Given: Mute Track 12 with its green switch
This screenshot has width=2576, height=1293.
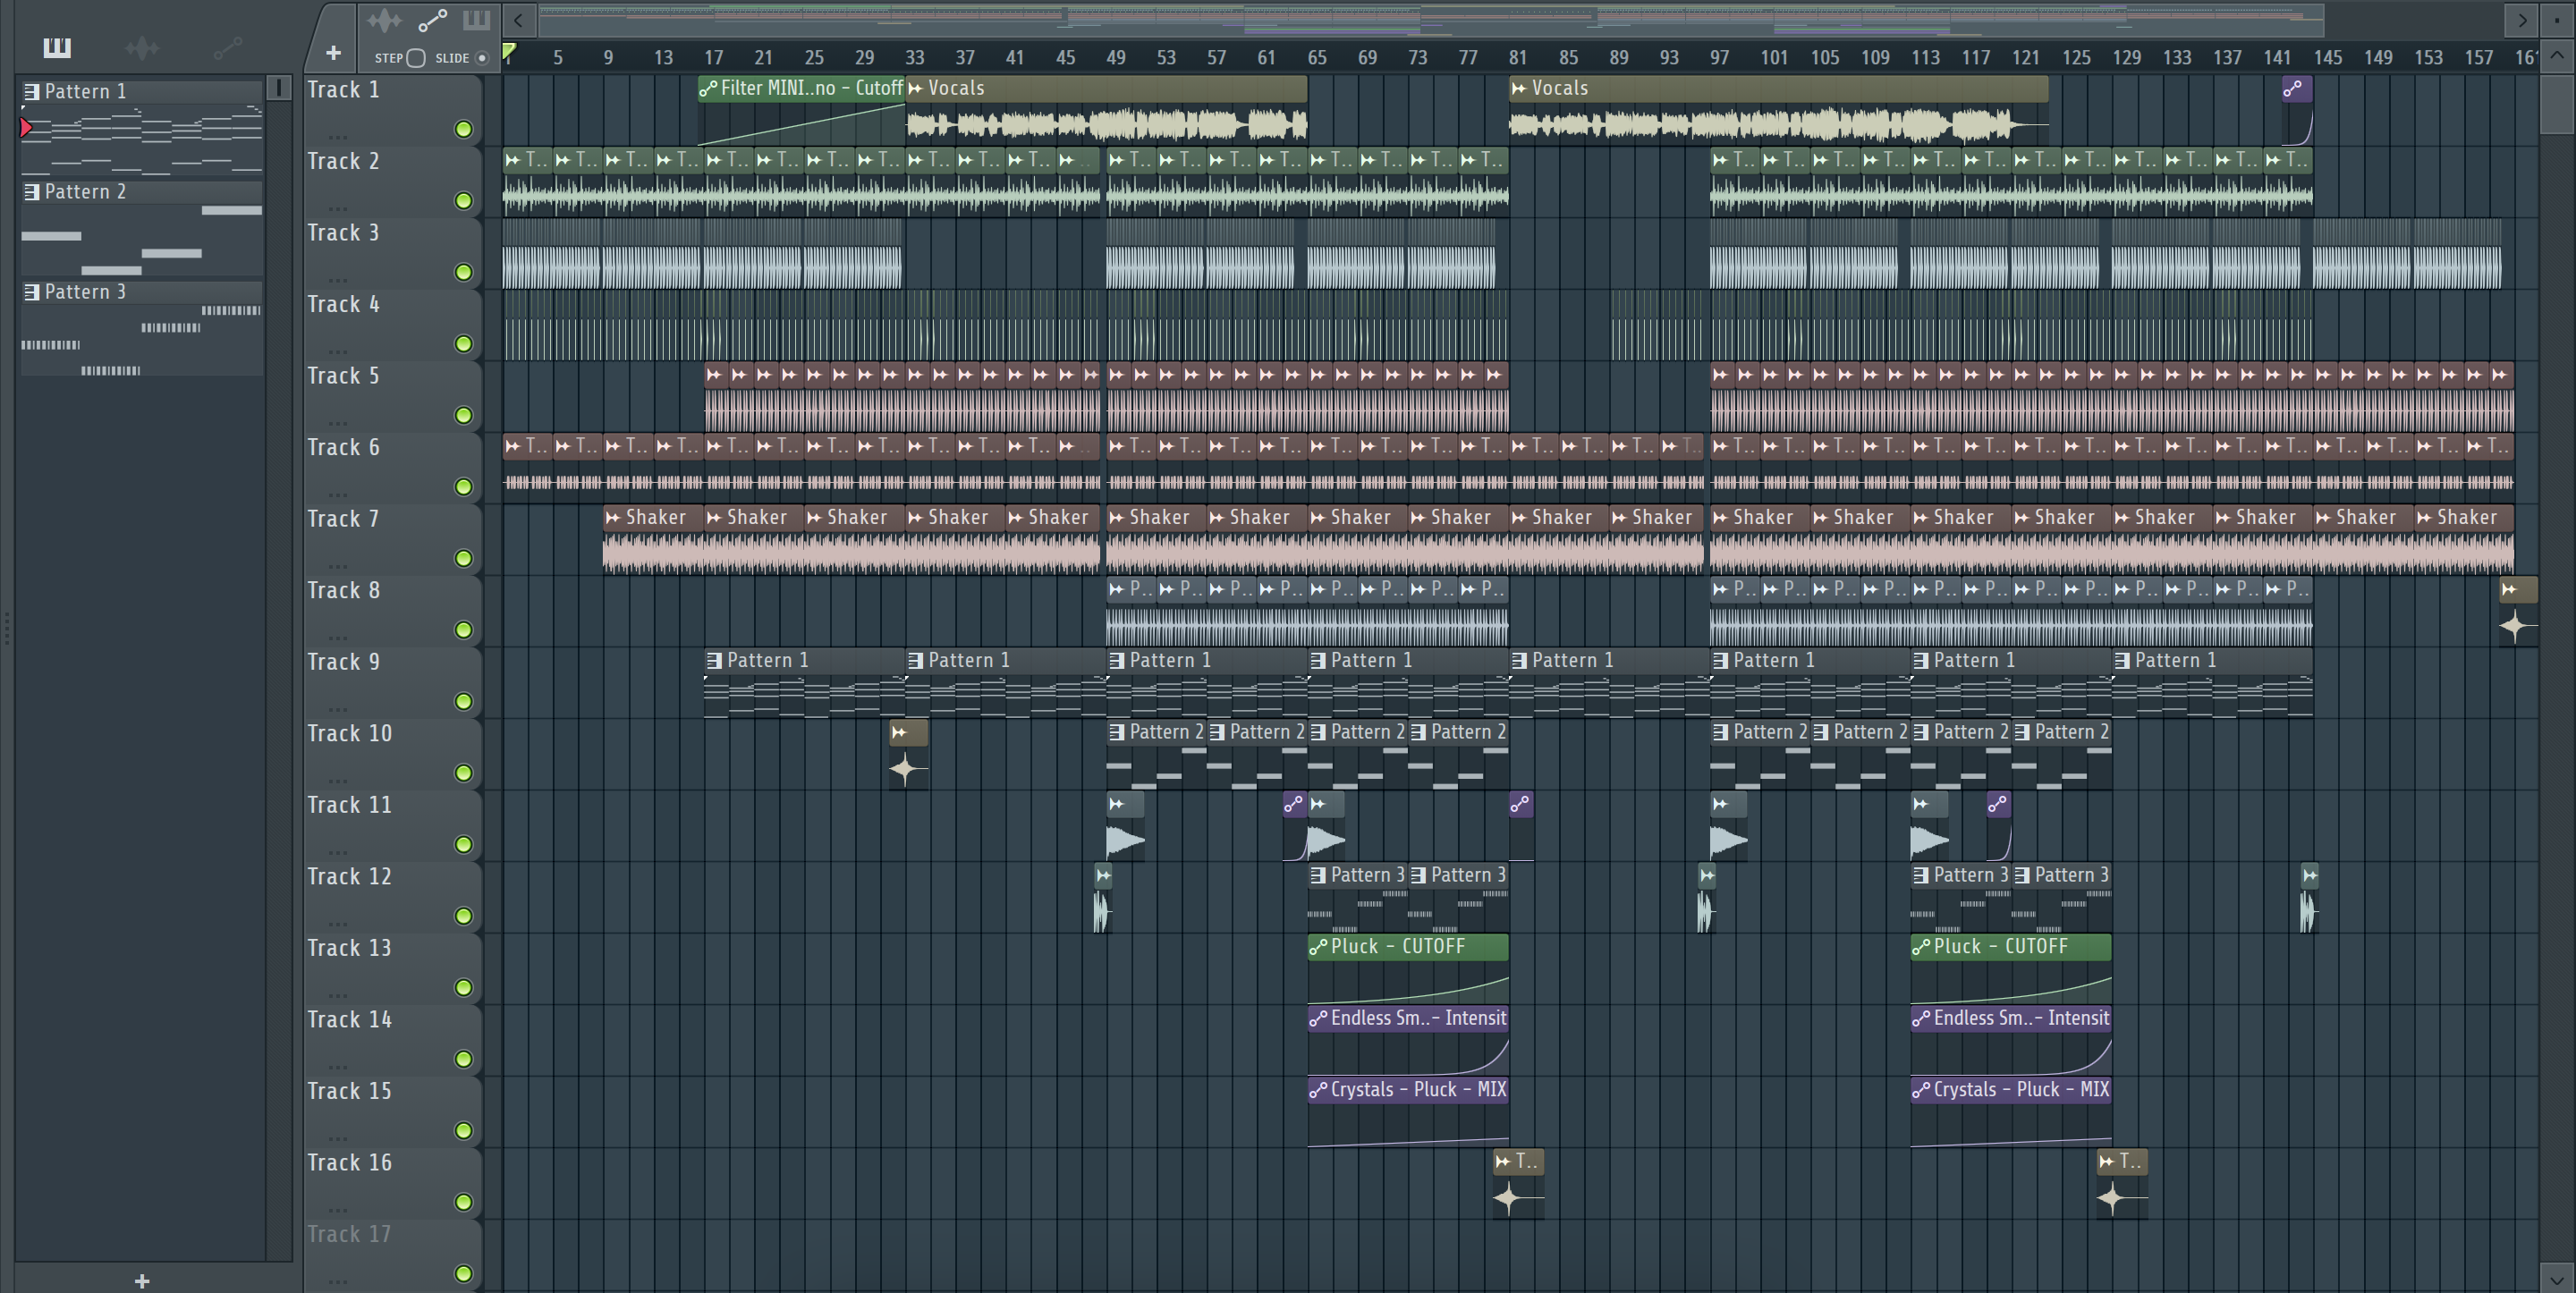Looking at the screenshot, I should [463, 916].
